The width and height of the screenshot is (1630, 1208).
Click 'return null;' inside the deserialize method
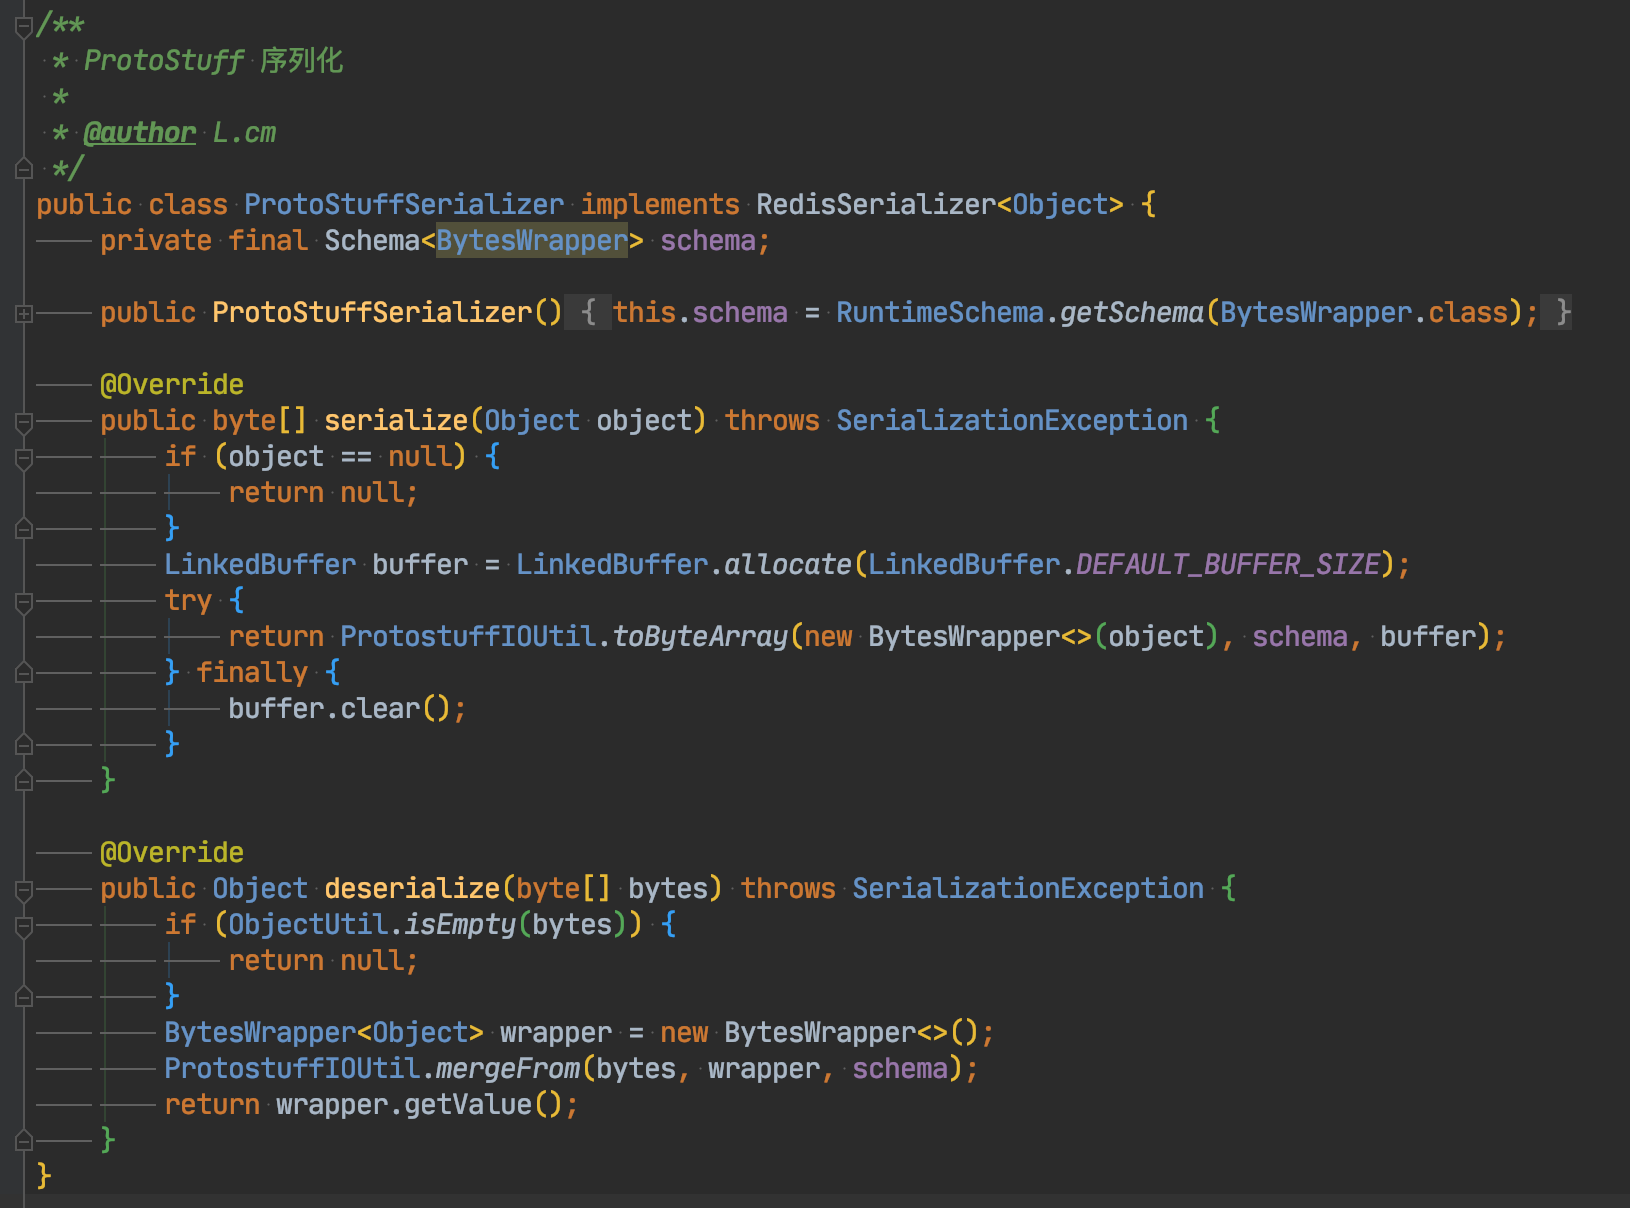click(323, 960)
